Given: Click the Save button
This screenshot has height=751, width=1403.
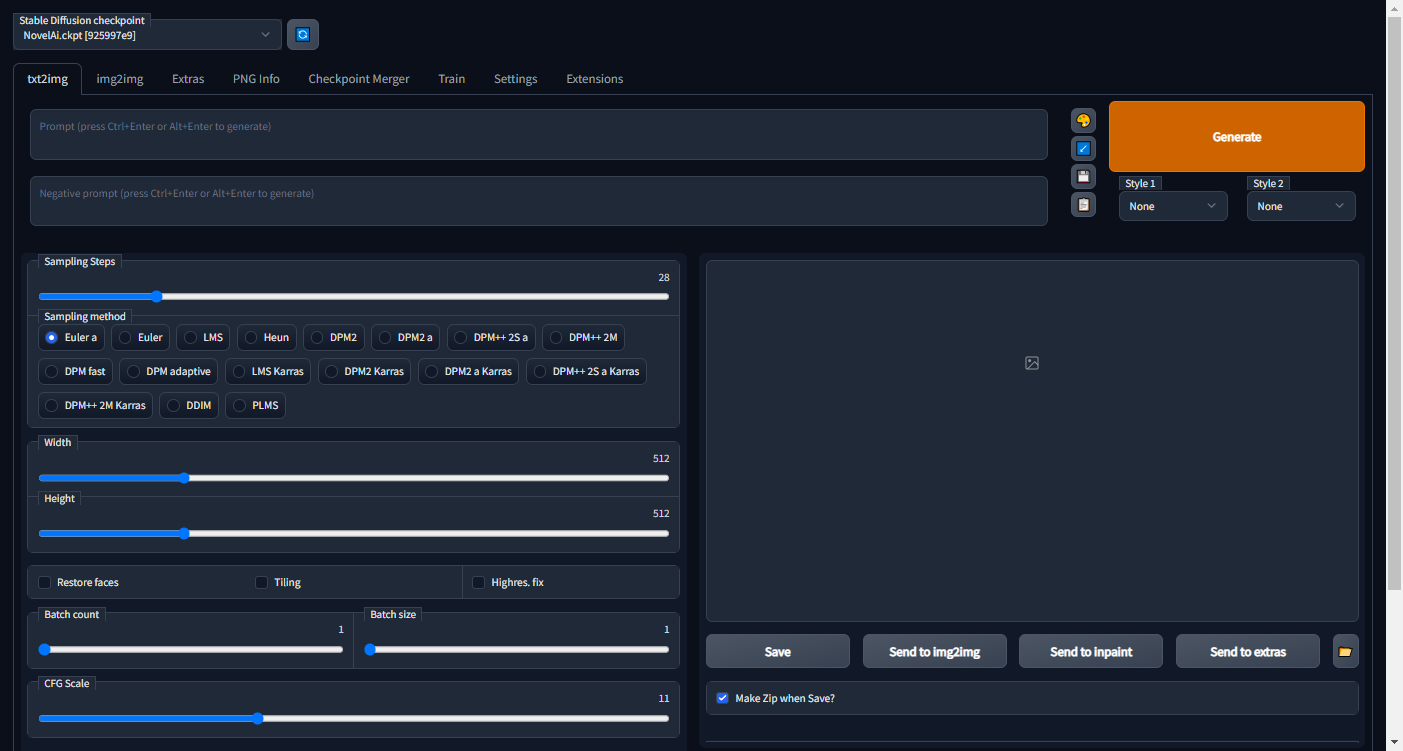Looking at the screenshot, I should pyautogui.click(x=778, y=651).
